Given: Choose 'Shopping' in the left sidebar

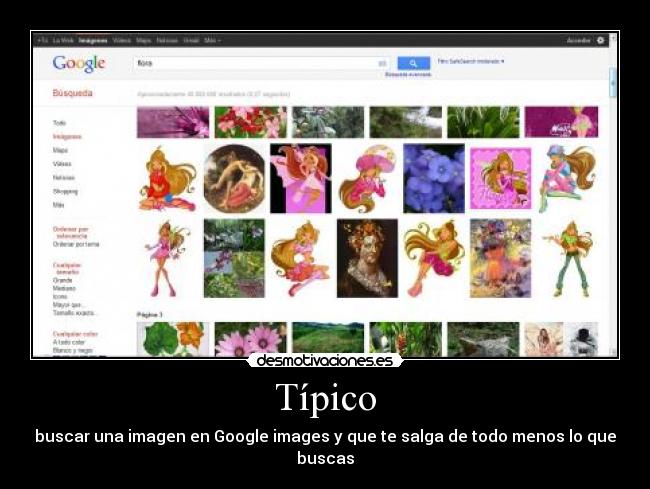Looking at the screenshot, I should [x=65, y=191].
